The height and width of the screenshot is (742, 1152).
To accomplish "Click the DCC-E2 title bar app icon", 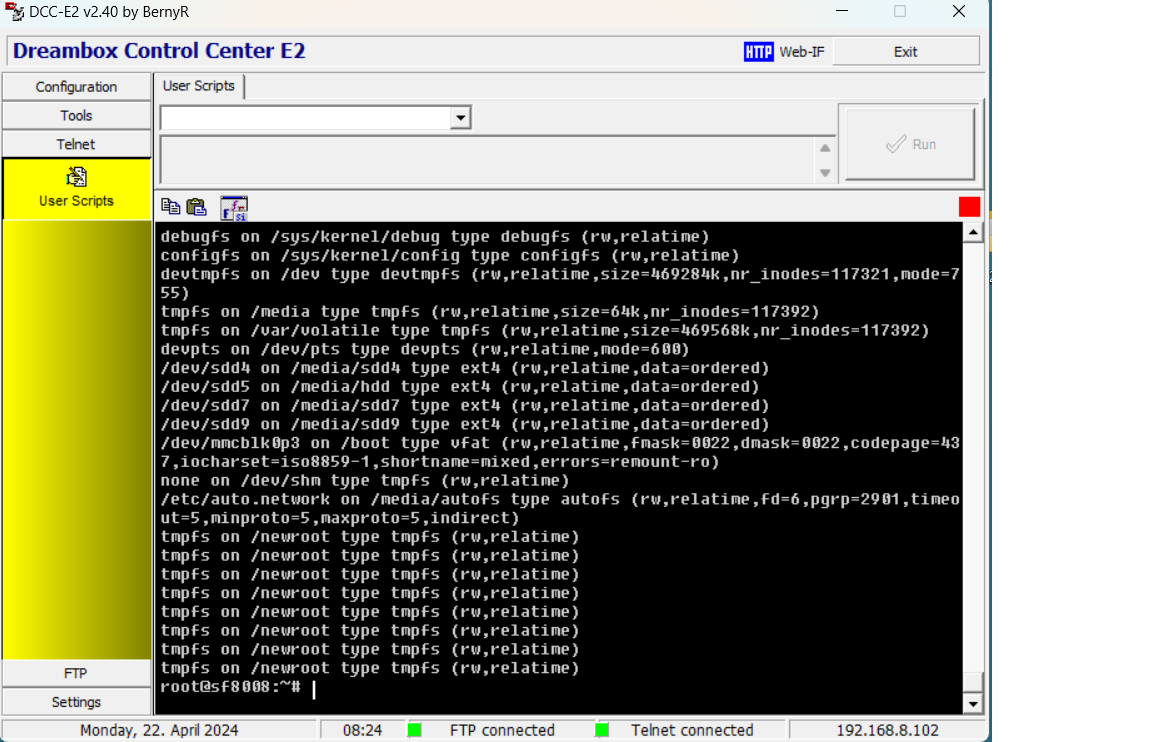I will 14,12.
